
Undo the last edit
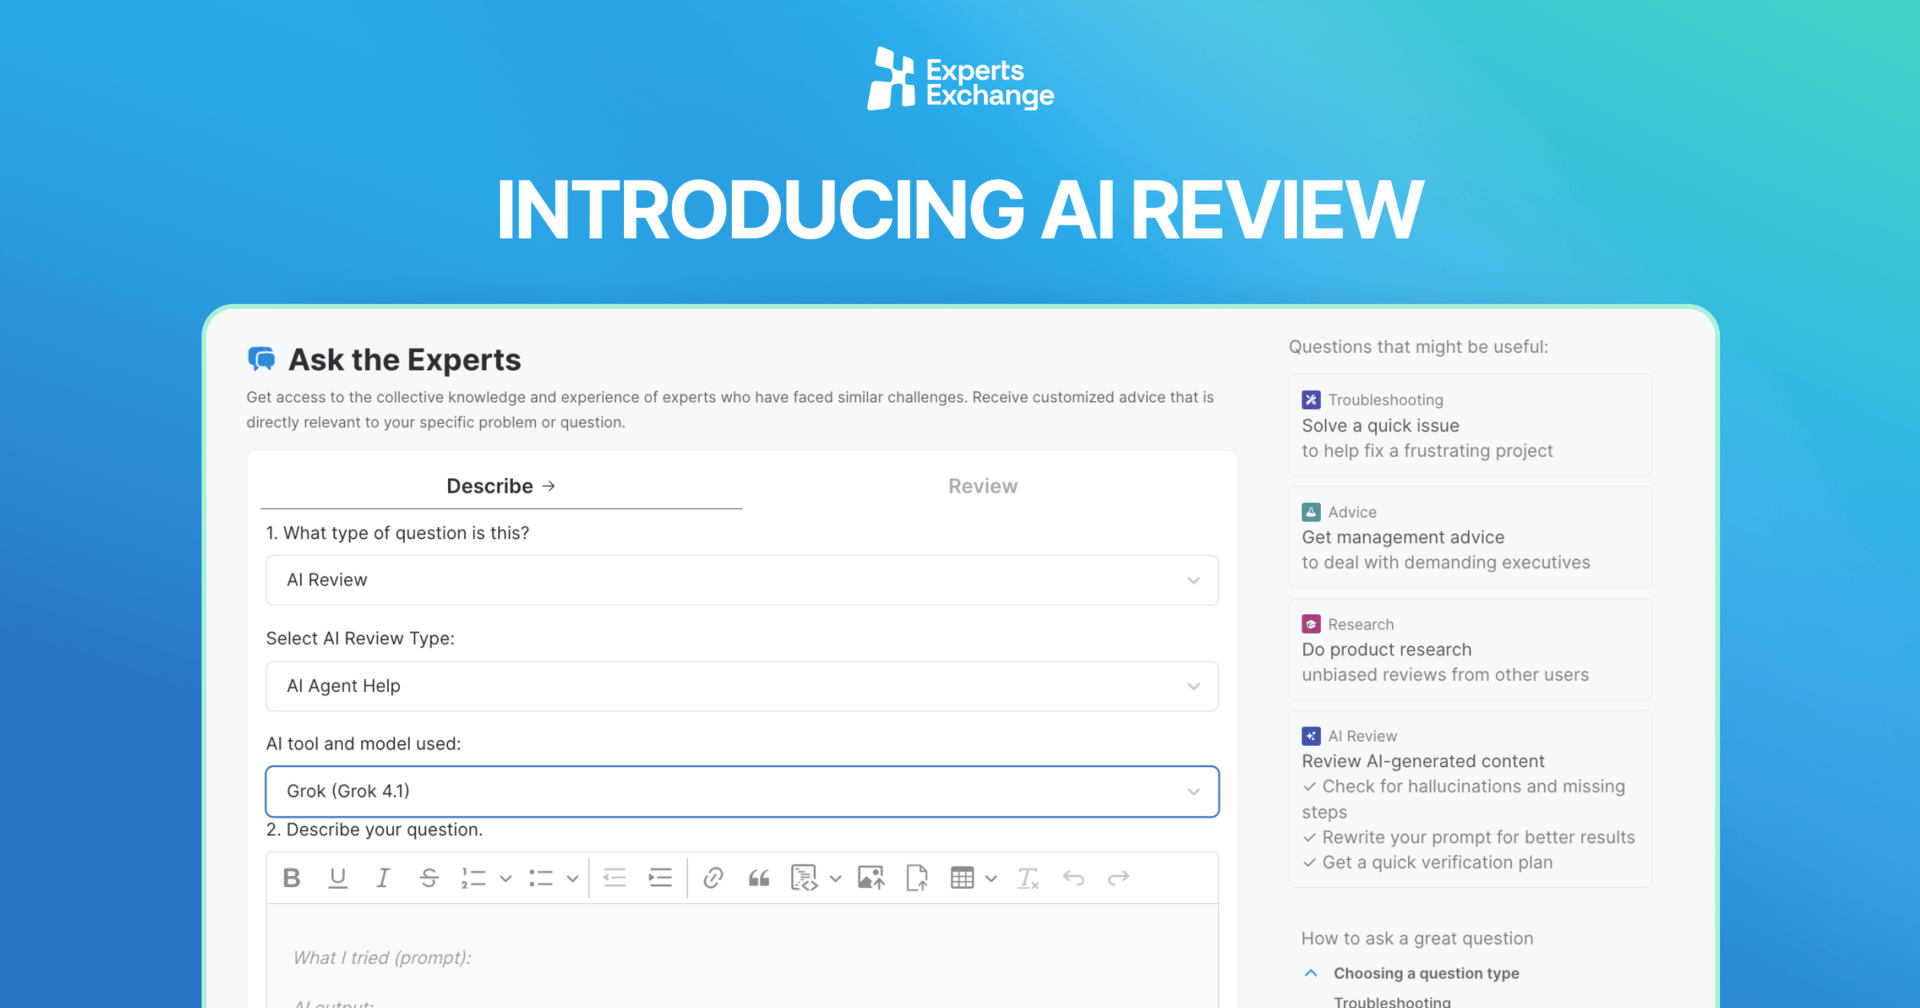pyautogui.click(x=1074, y=878)
